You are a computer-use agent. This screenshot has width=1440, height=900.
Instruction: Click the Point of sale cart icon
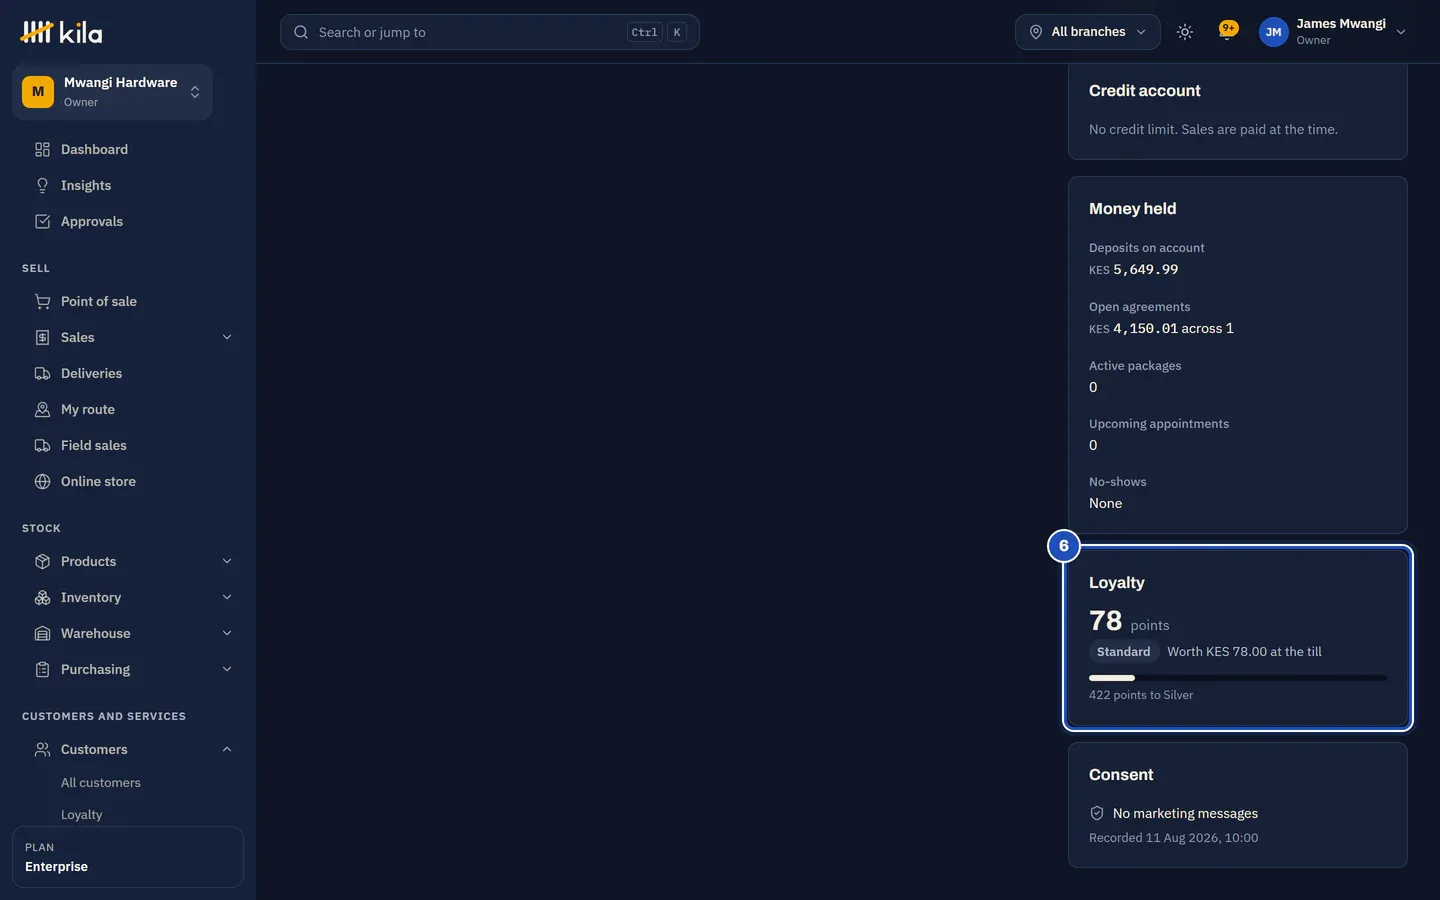(x=42, y=302)
